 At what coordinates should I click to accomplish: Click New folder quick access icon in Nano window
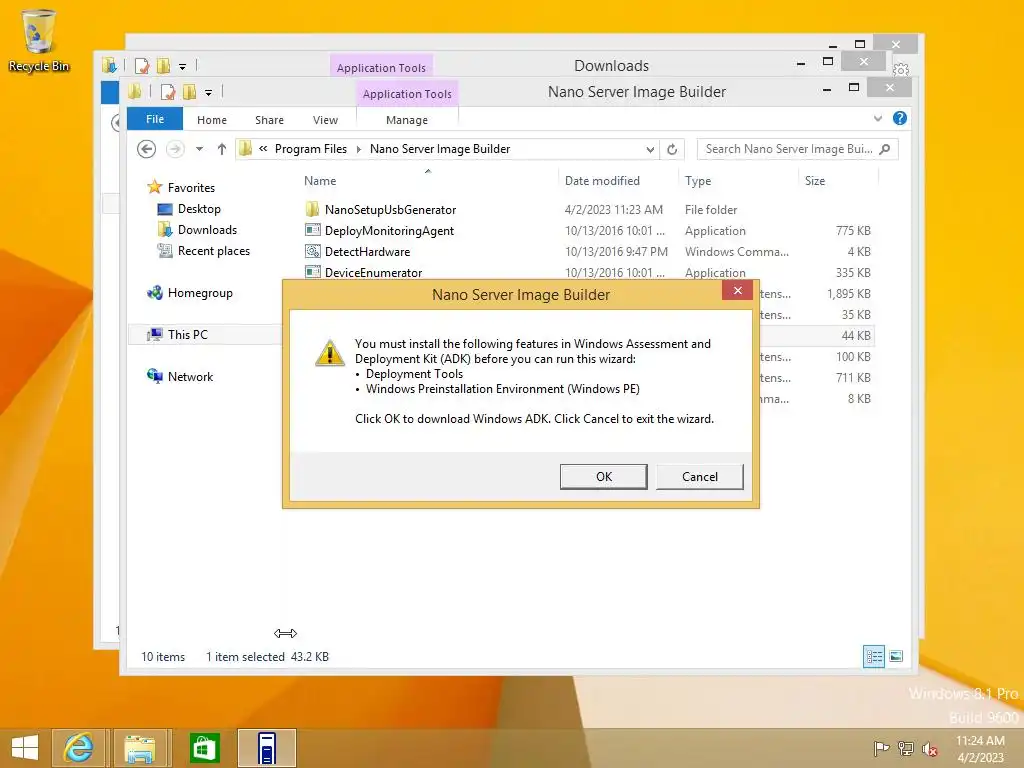[x=189, y=92]
